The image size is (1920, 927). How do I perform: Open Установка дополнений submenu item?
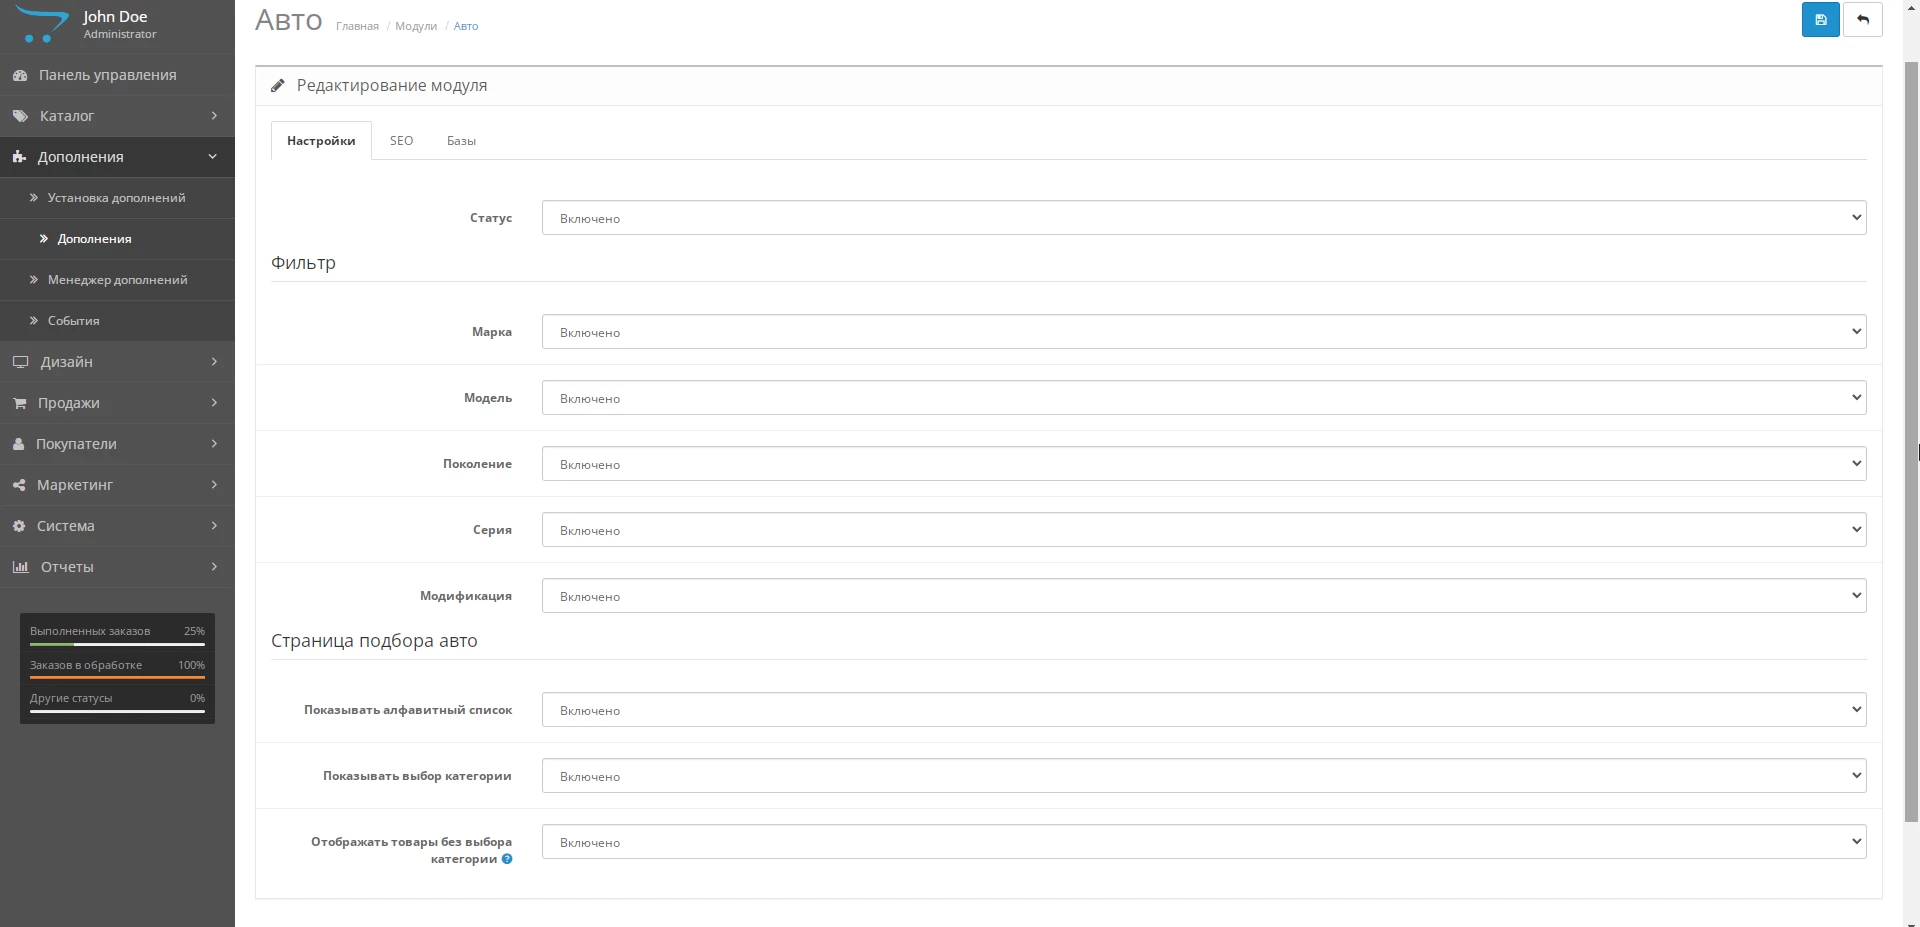[117, 198]
